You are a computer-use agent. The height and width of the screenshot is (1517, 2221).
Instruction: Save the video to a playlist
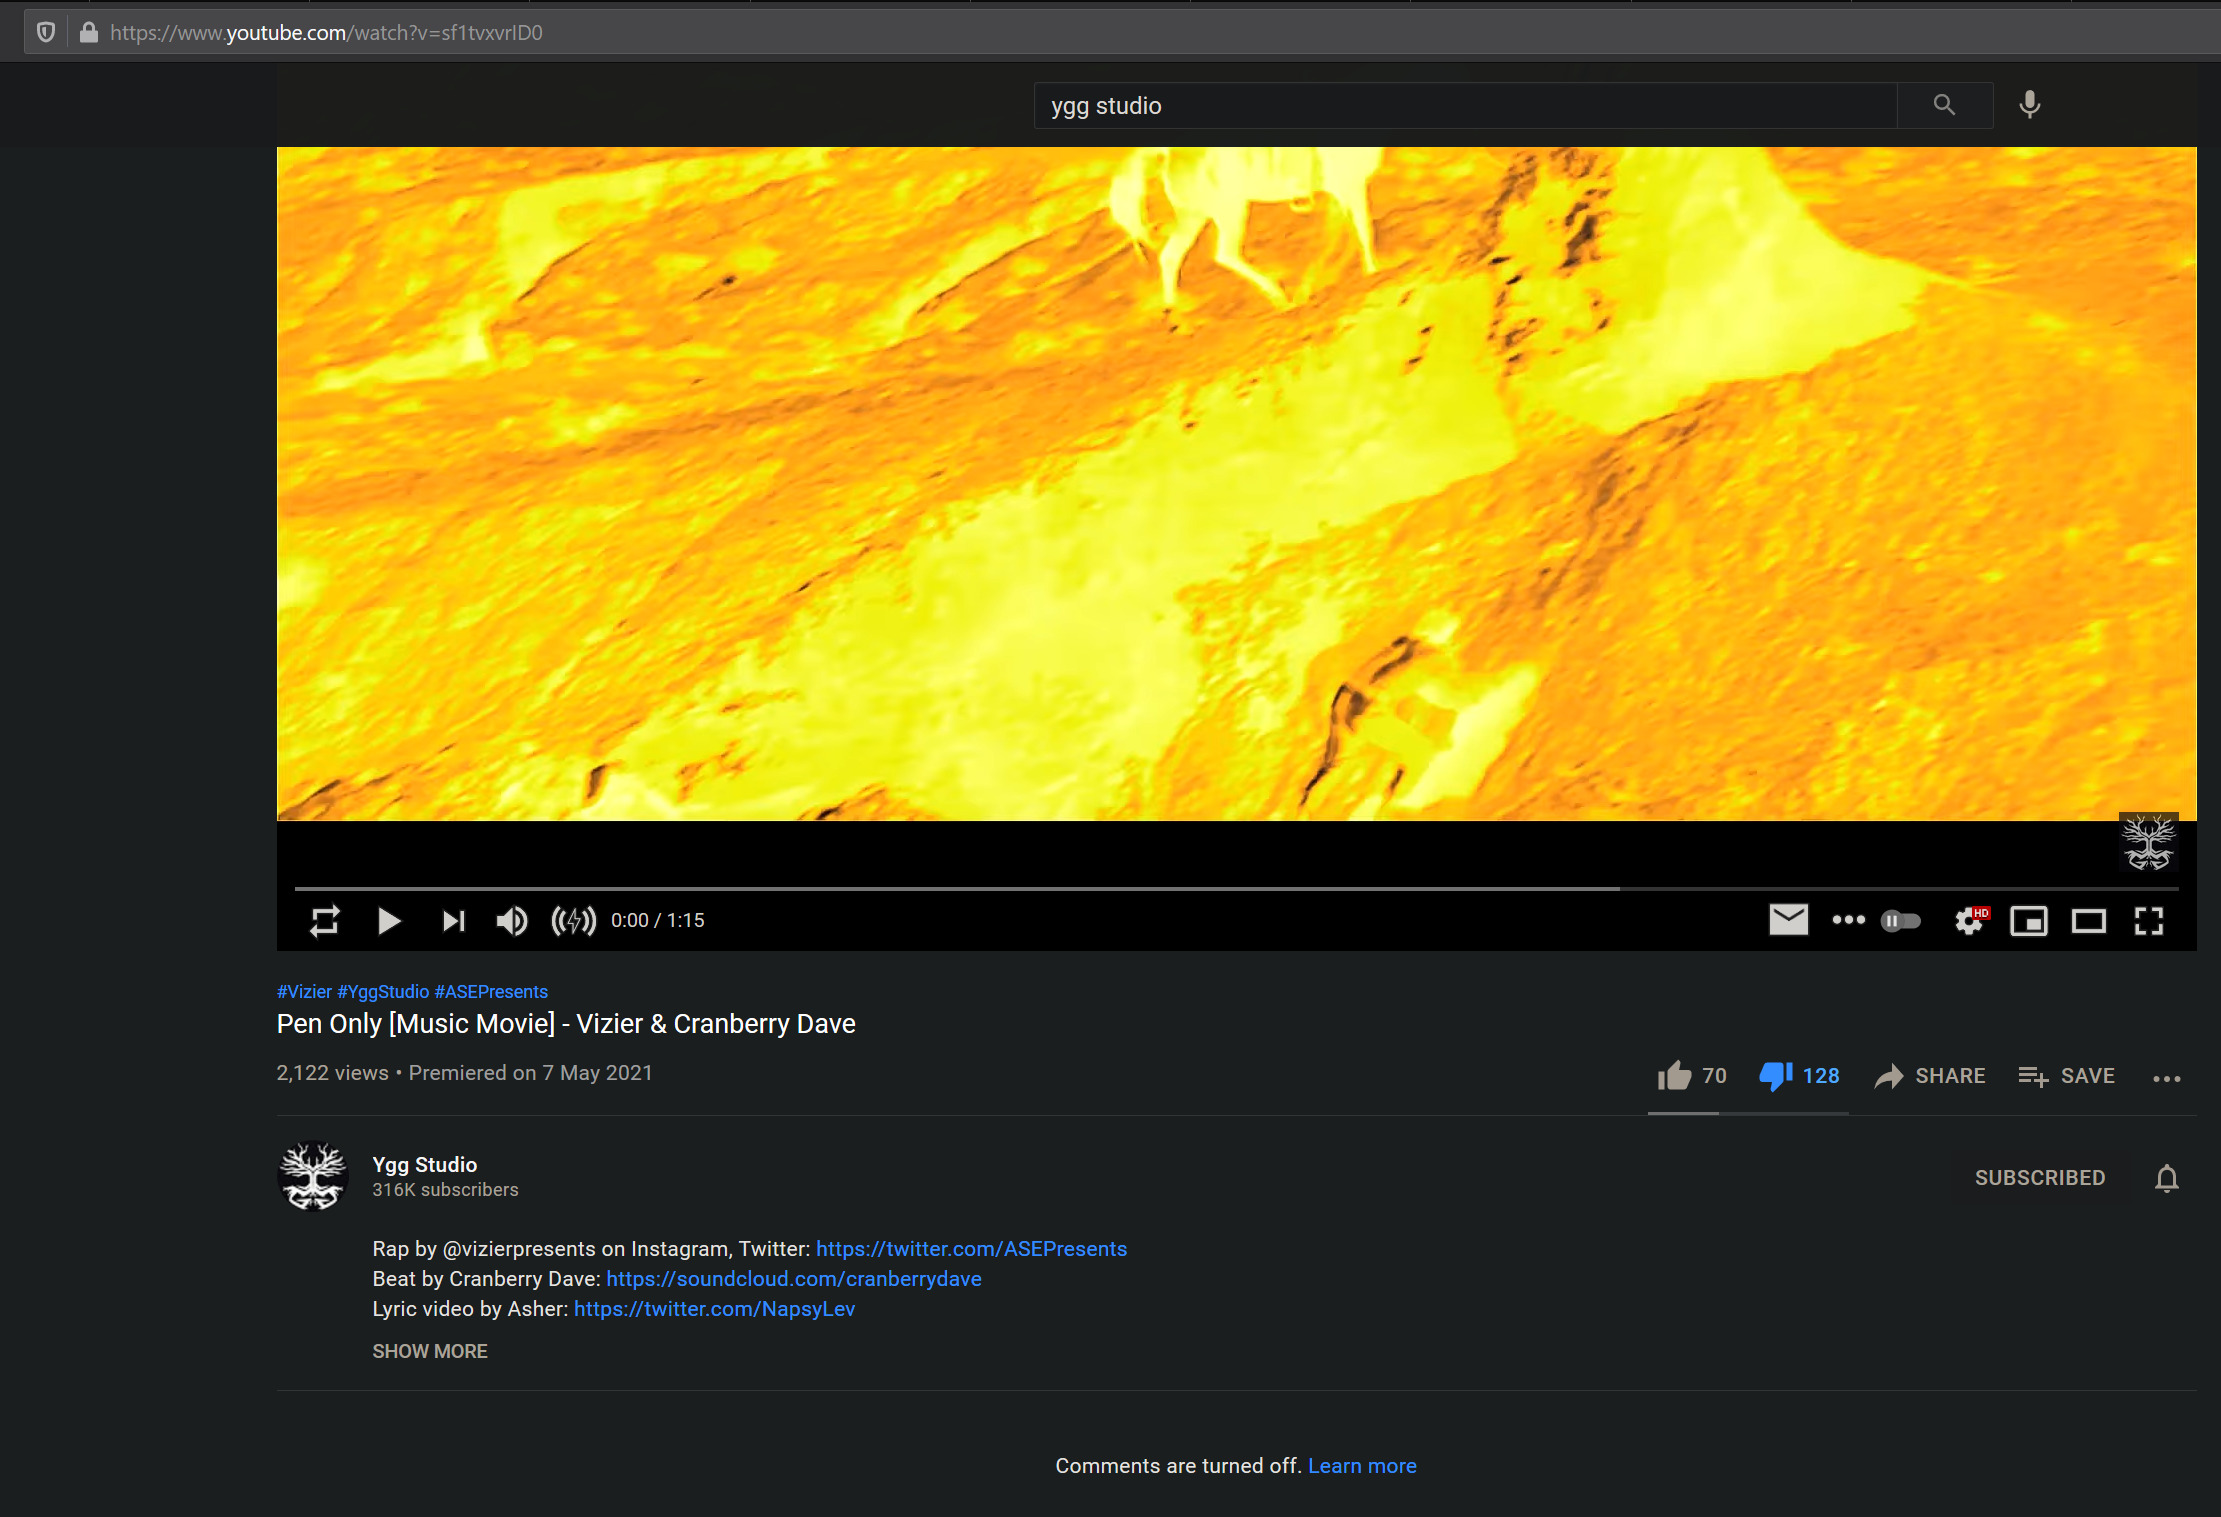click(x=2066, y=1076)
